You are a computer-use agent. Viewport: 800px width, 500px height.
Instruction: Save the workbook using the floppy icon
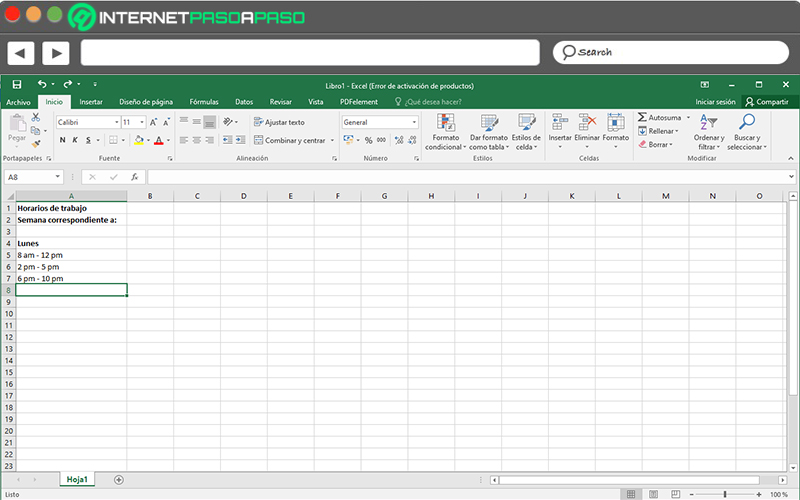pyautogui.click(x=17, y=84)
